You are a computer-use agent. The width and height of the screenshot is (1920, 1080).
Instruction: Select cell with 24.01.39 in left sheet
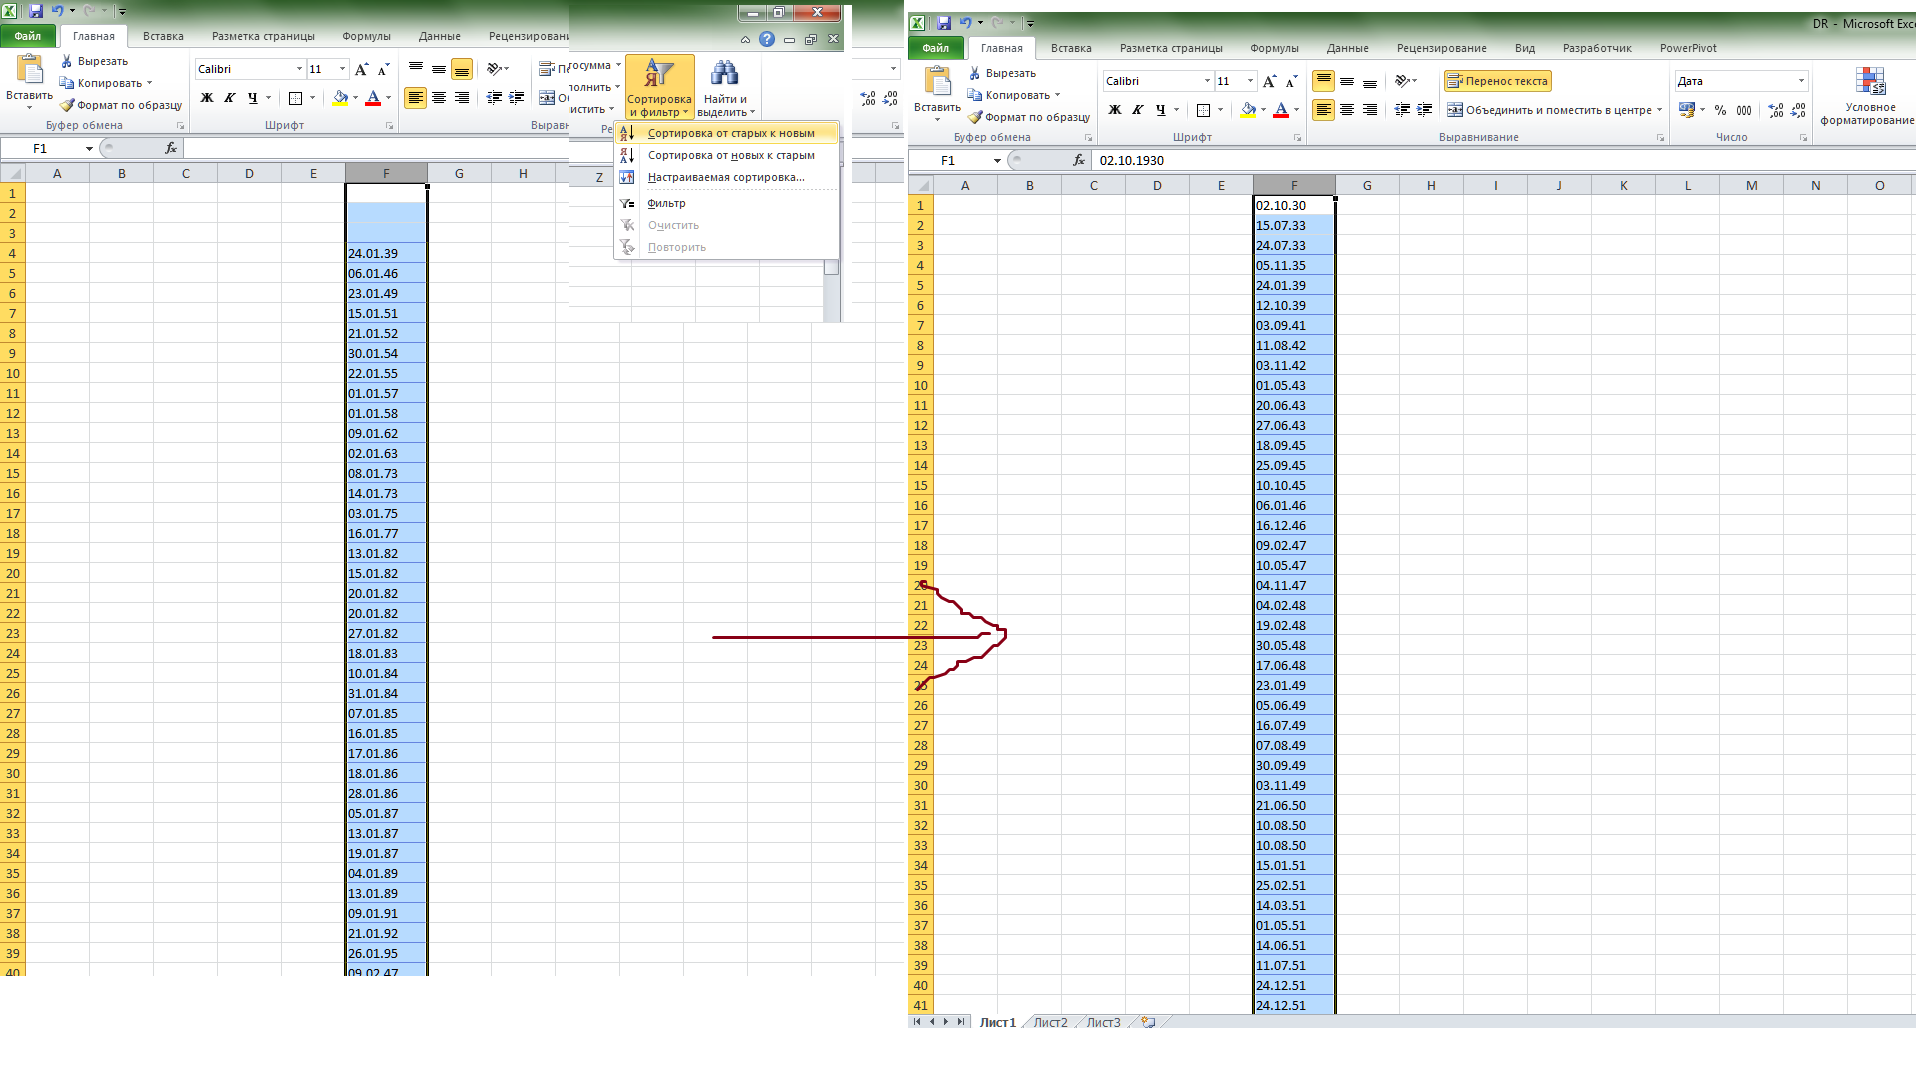click(386, 253)
